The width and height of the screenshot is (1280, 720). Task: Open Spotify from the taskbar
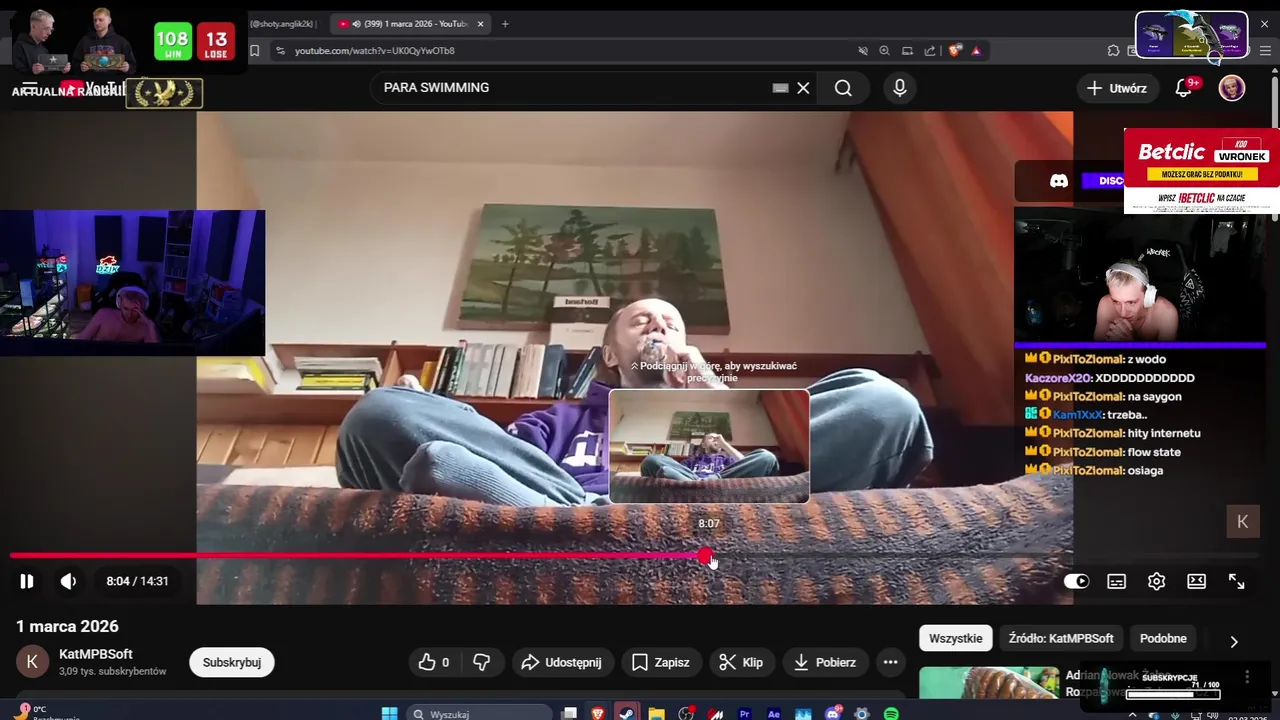(891, 714)
